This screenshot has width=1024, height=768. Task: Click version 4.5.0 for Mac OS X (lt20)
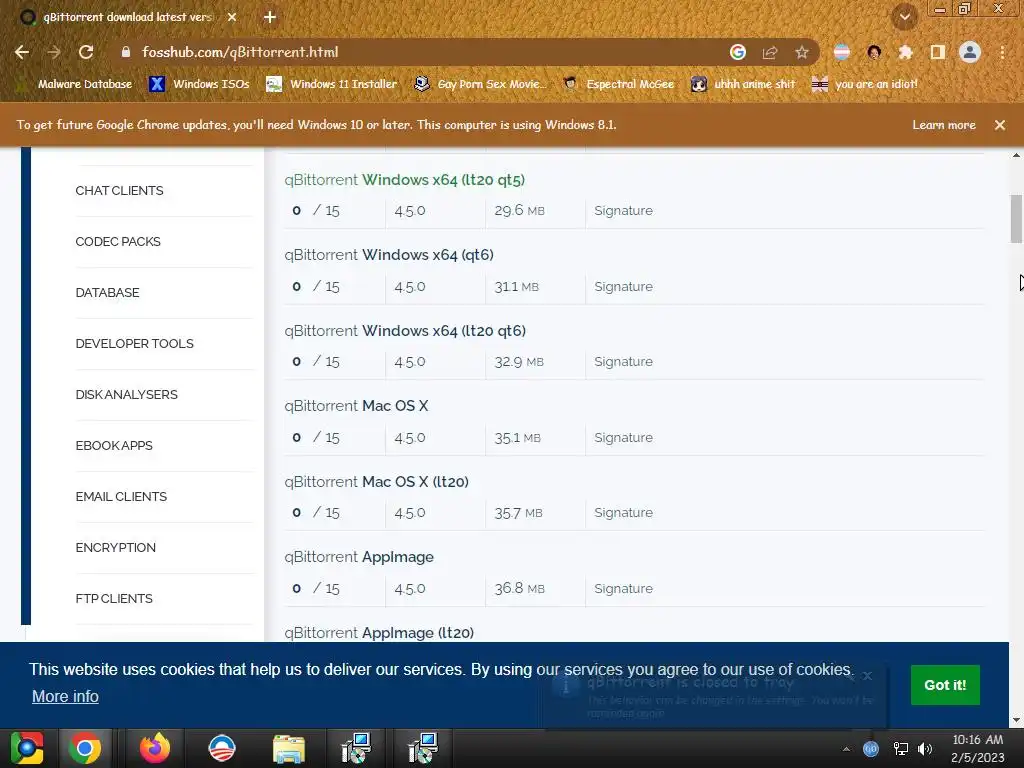pyautogui.click(x=409, y=513)
